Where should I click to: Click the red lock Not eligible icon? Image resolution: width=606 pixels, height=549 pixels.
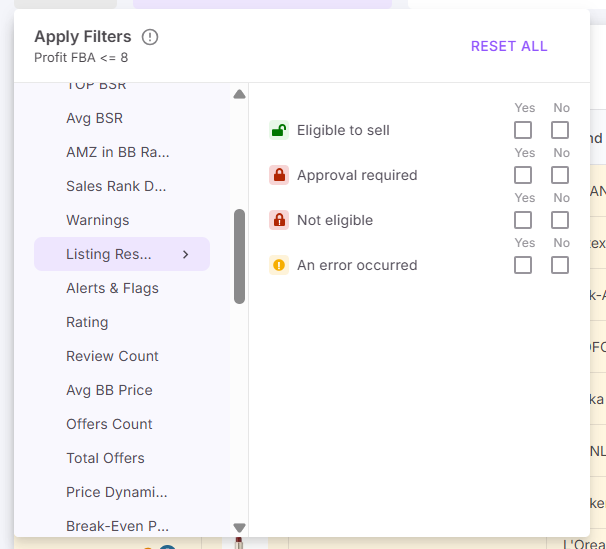click(x=279, y=220)
